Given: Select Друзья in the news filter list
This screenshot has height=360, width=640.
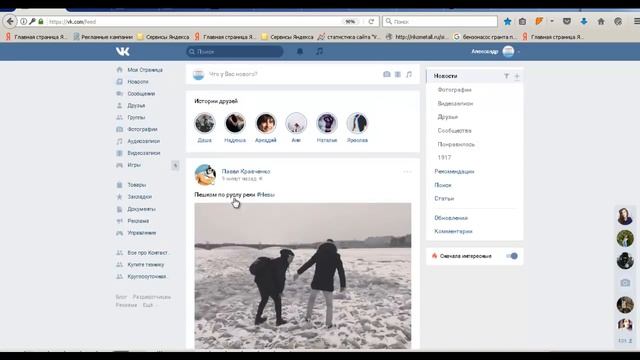Looking at the screenshot, I should 448,117.
